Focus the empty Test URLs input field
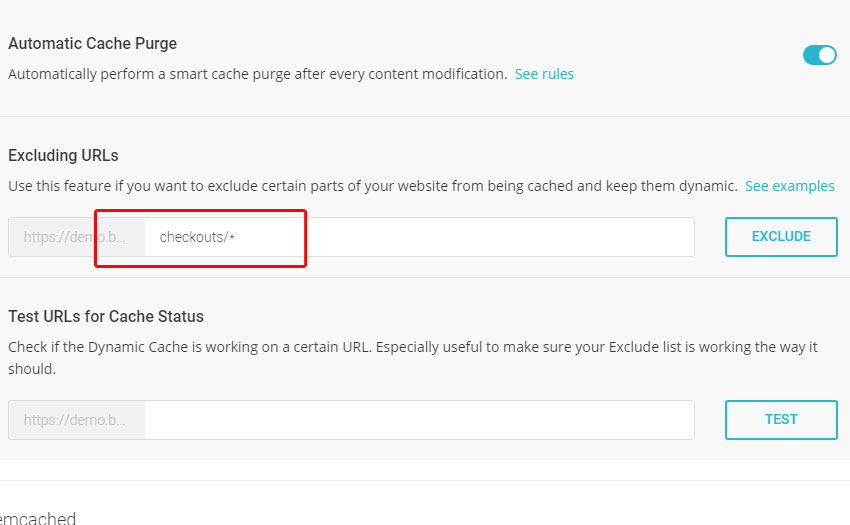This screenshot has height=525, width=850. (x=419, y=420)
